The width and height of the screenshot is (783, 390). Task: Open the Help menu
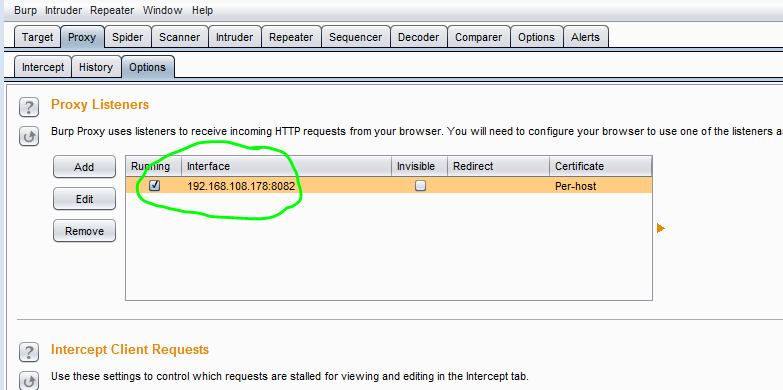pyautogui.click(x=202, y=10)
